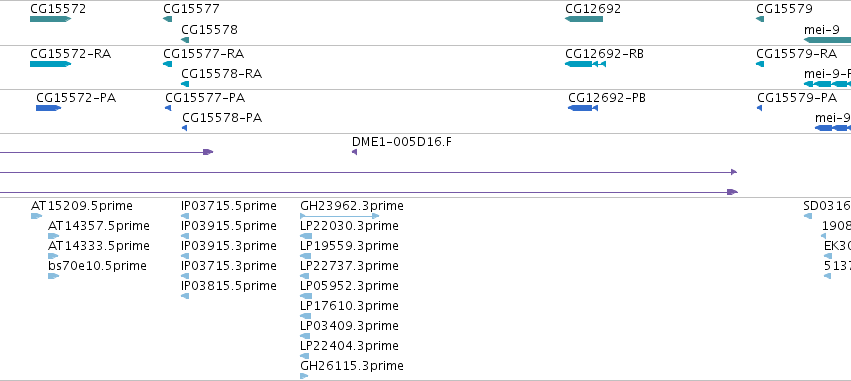The width and height of the screenshot is (851, 381).
Task: Click the CG12692 gene arrow glyph
Action: click(x=584, y=19)
